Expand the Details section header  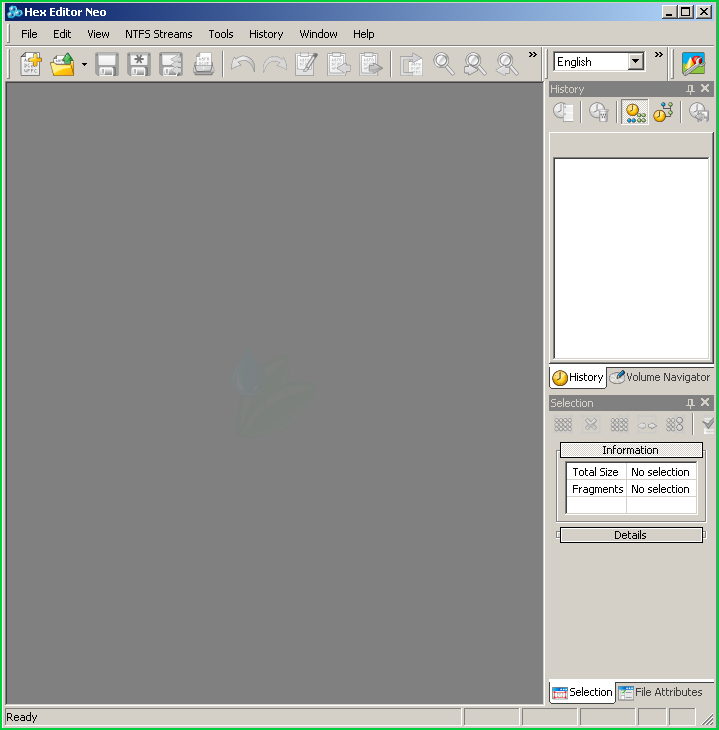[x=631, y=535]
